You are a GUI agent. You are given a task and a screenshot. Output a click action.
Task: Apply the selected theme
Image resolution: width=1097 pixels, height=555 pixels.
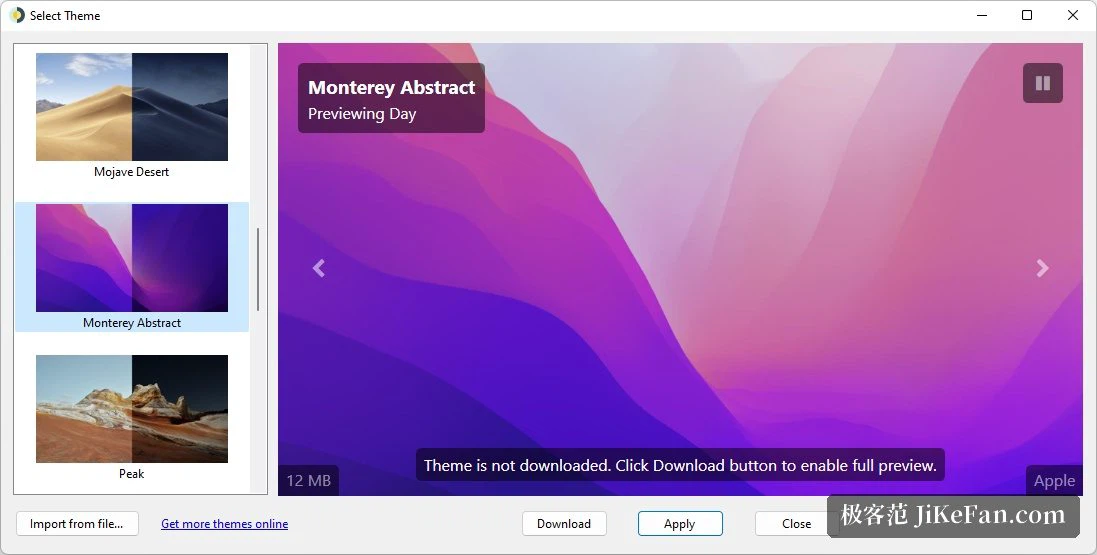680,524
